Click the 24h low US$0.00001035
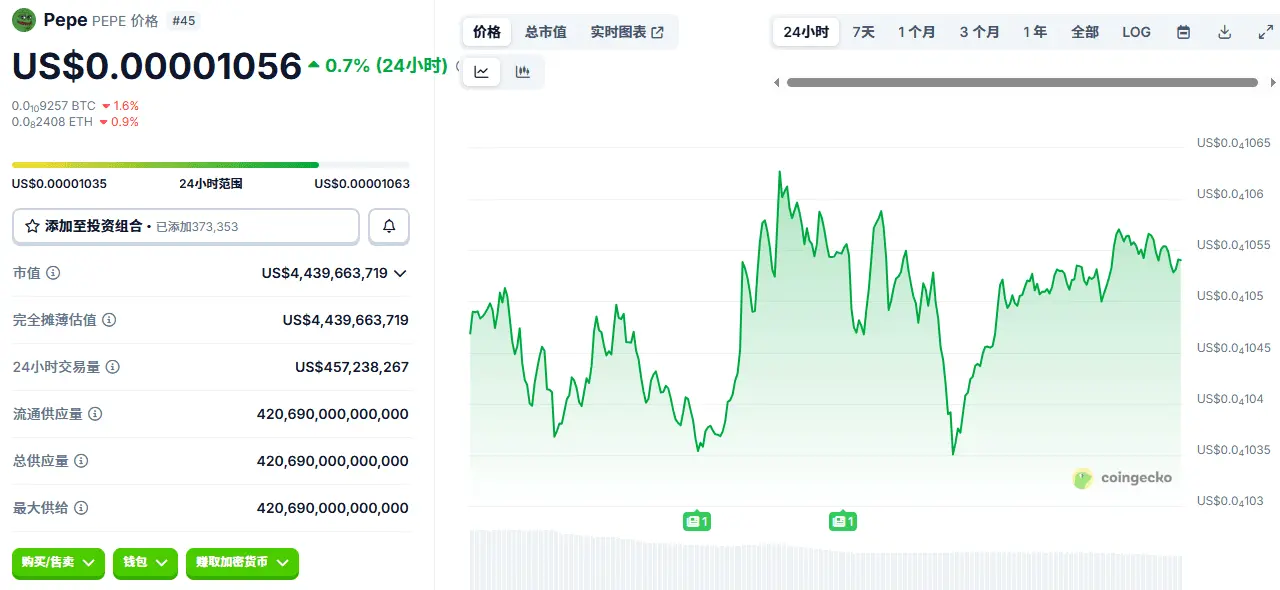Screen dimensions: 1280x590 59,184
